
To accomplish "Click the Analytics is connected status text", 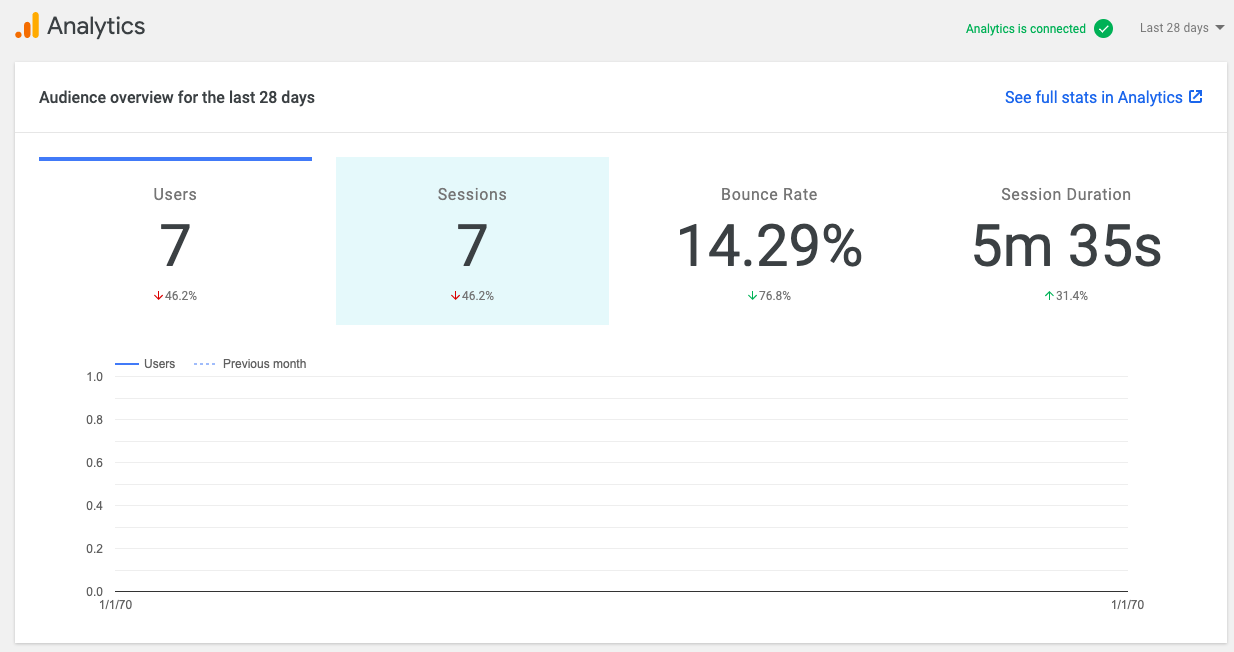I will (x=1026, y=29).
